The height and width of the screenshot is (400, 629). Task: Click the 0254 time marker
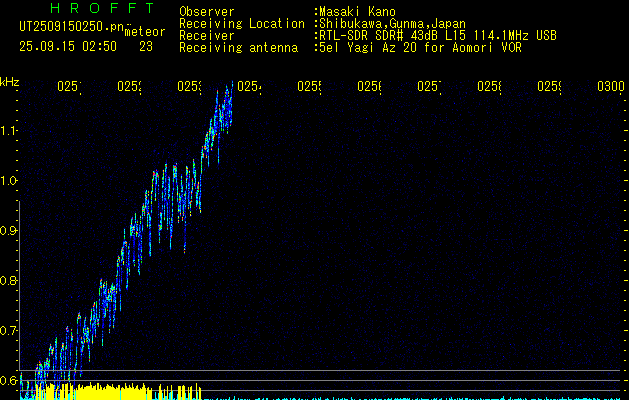pyautogui.click(x=250, y=87)
